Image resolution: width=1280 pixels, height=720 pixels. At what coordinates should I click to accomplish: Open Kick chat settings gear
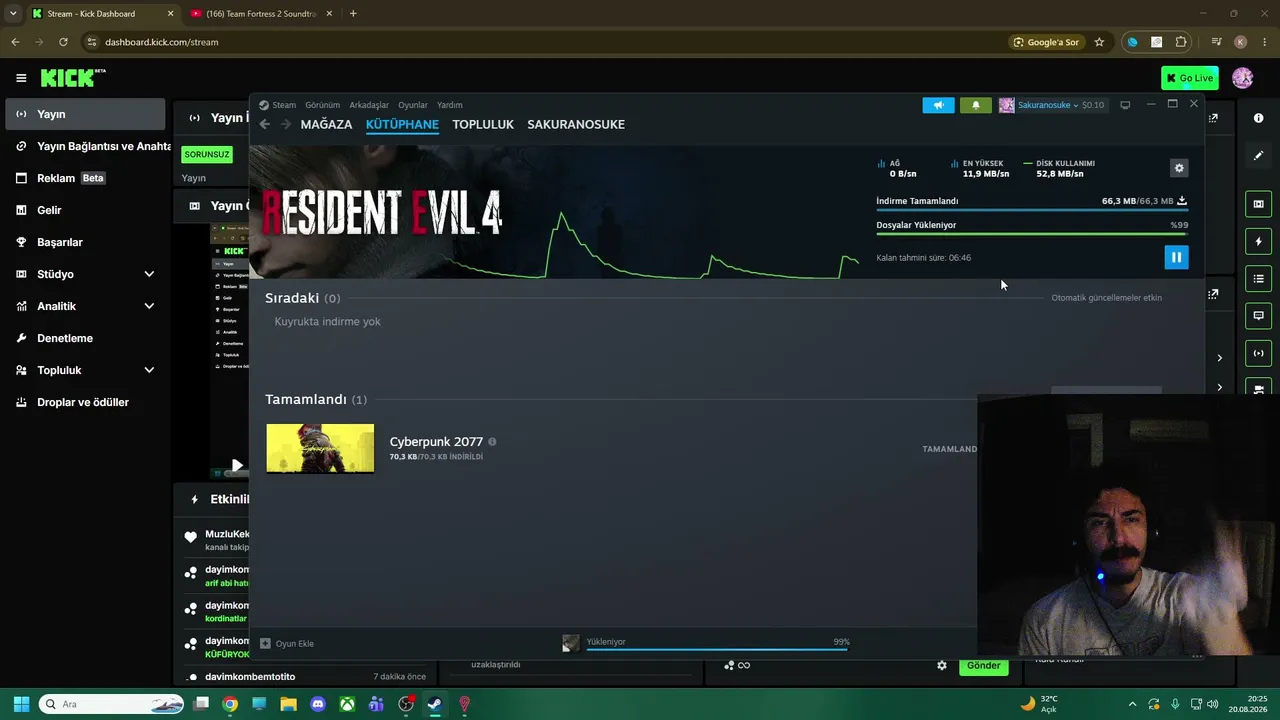pyautogui.click(x=941, y=665)
